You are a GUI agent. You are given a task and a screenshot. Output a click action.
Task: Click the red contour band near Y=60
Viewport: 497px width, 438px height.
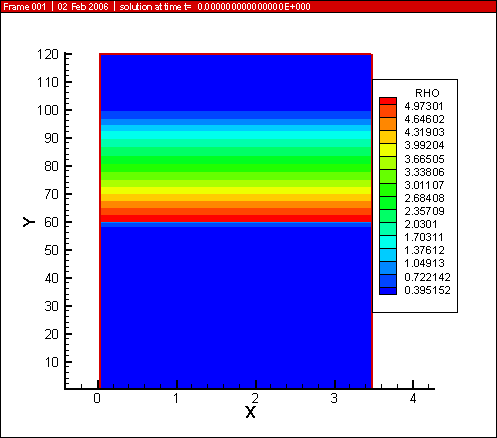(236, 218)
